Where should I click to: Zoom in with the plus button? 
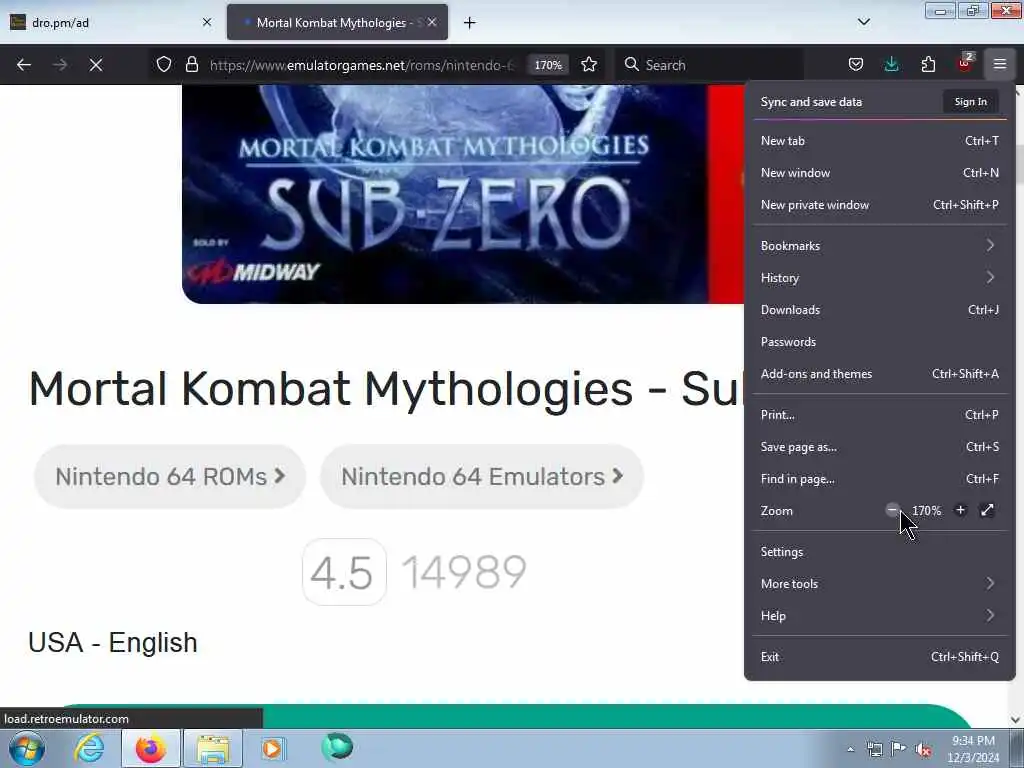(x=960, y=510)
